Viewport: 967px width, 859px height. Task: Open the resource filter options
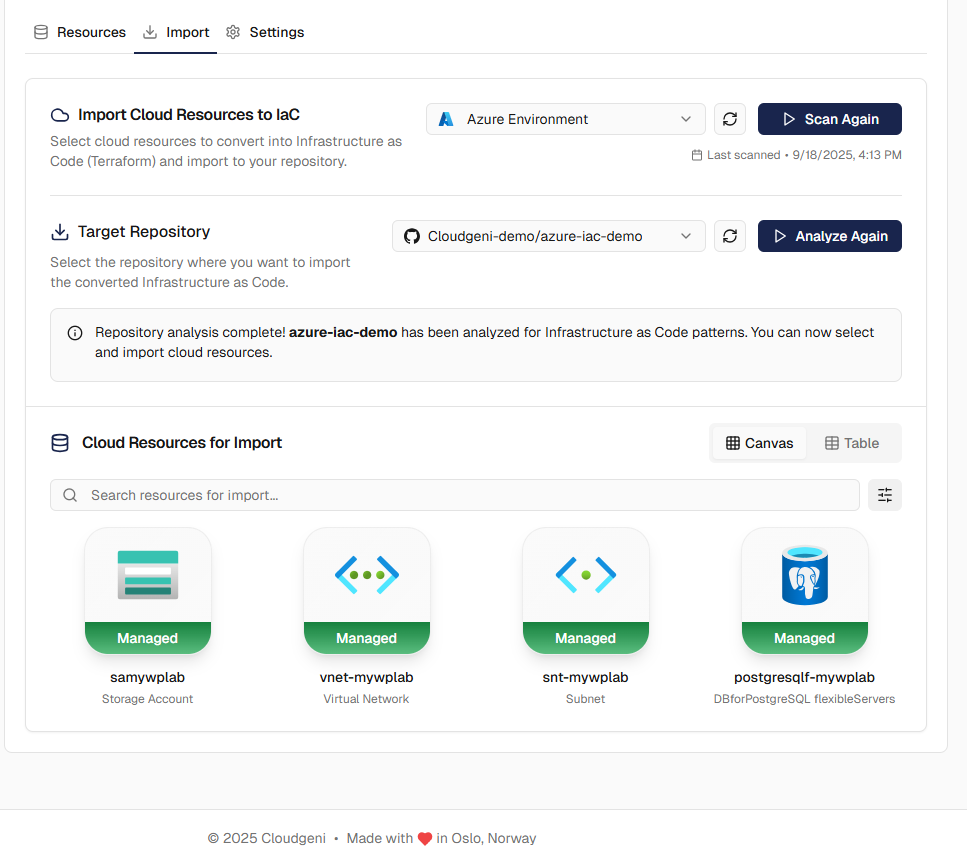(x=885, y=495)
